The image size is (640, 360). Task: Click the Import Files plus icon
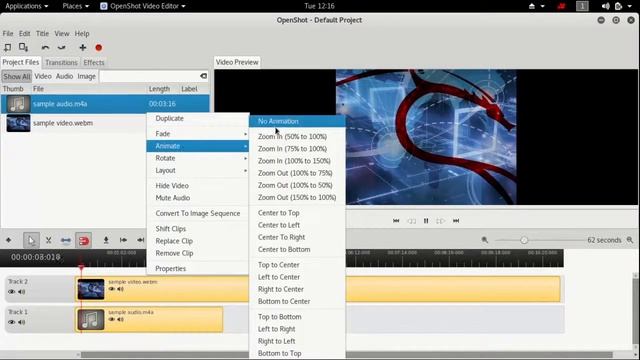click(x=82, y=48)
